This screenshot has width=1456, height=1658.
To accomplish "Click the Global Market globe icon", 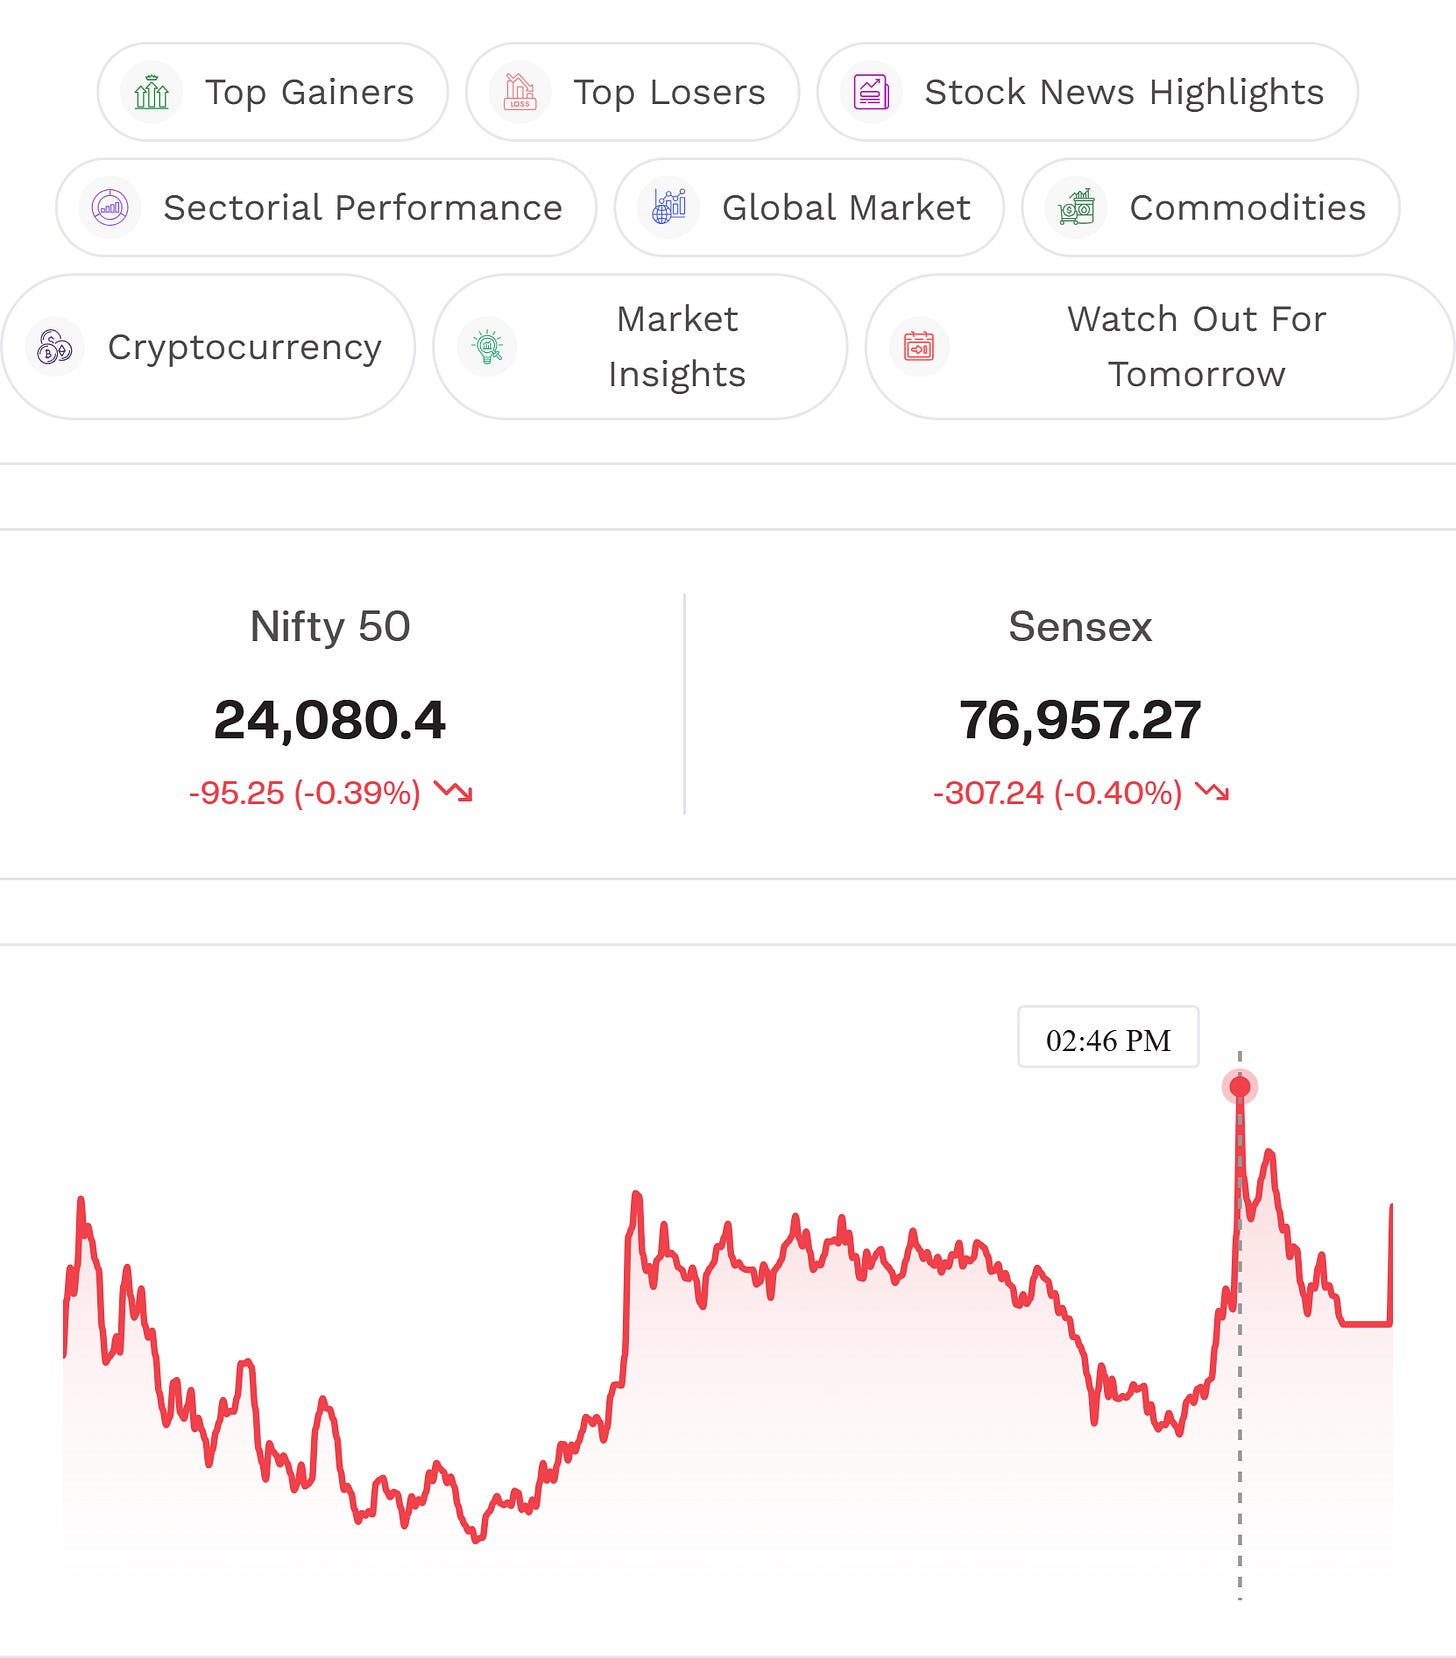I will (668, 208).
